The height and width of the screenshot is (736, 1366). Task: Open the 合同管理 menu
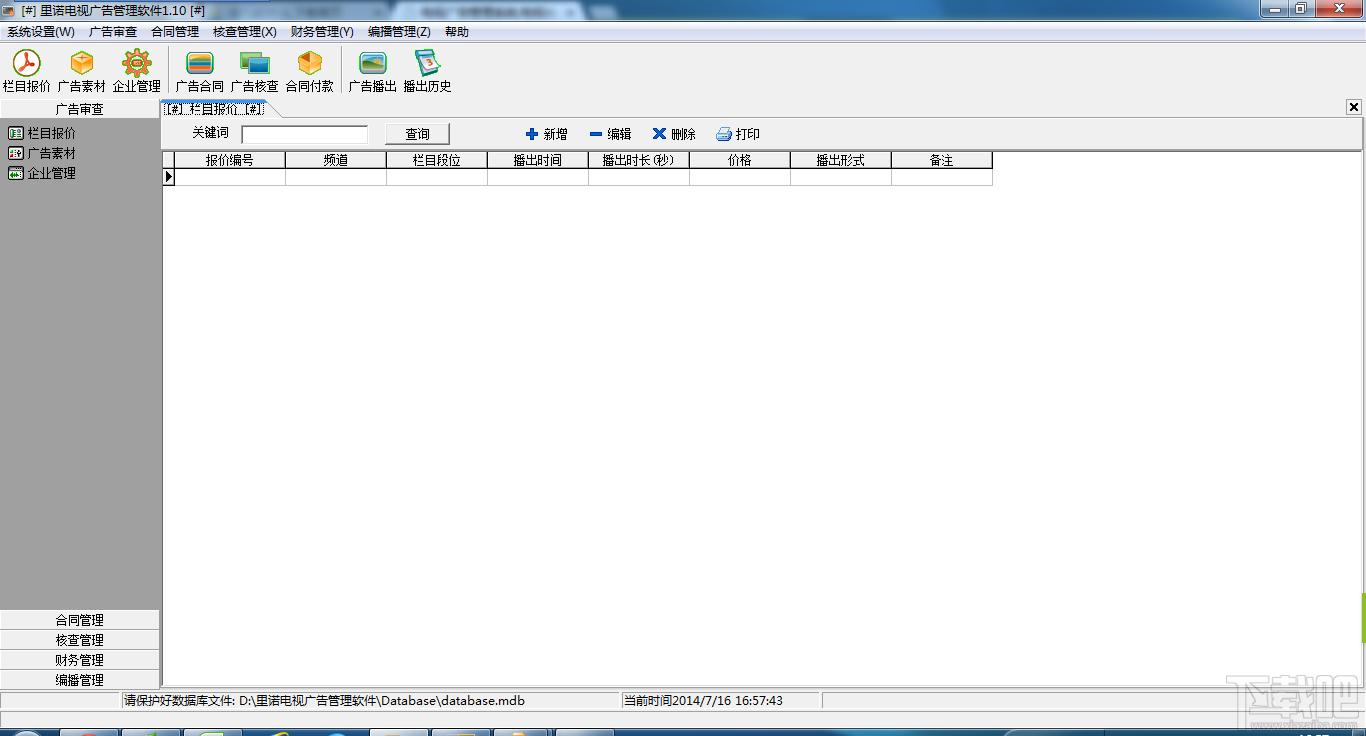[x=175, y=32]
